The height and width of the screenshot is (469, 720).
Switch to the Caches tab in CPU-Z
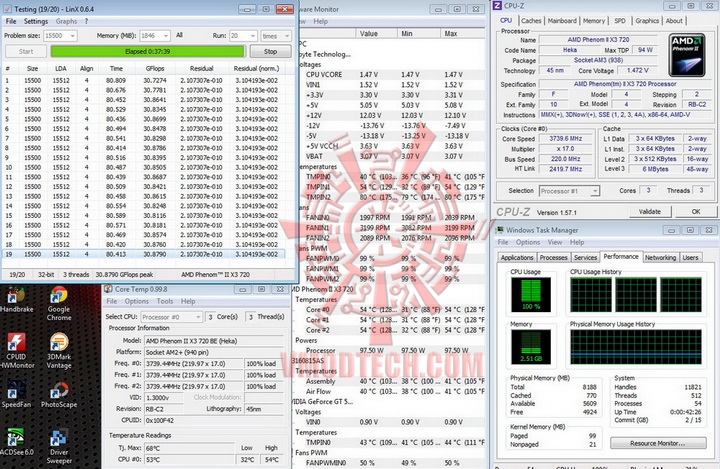pos(531,21)
